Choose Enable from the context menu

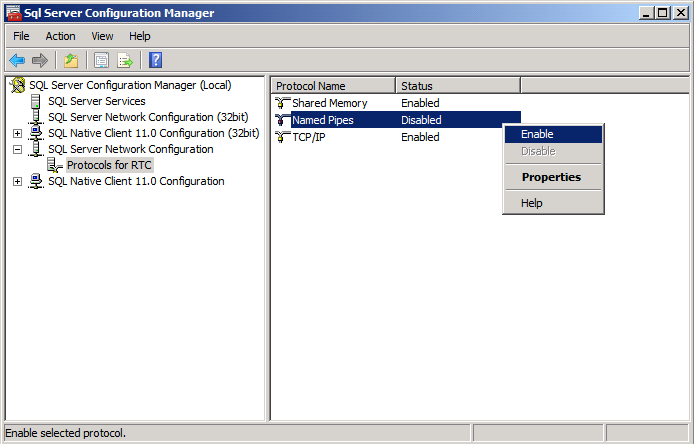pyautogui.click(x=553, y=134)
